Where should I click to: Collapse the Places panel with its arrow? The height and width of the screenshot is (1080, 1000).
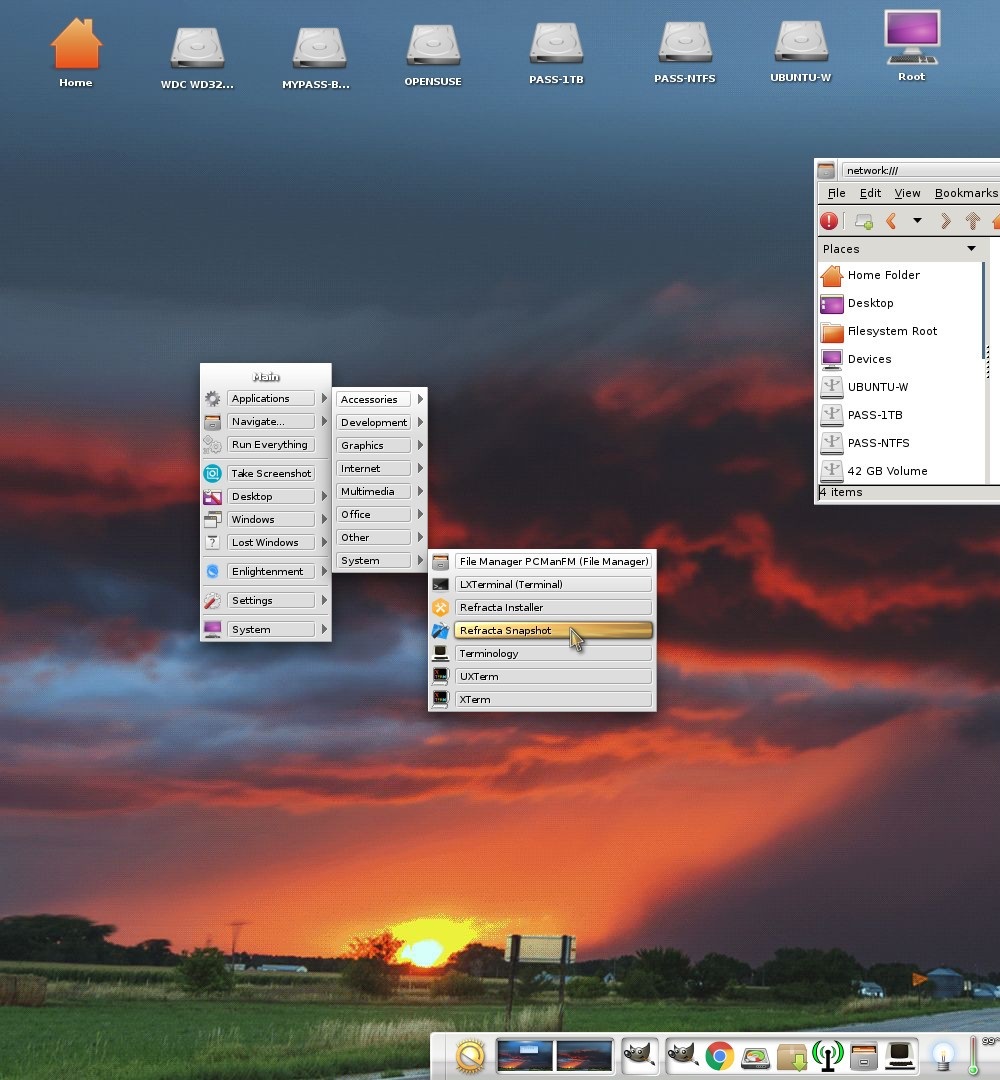pos(970,249)
